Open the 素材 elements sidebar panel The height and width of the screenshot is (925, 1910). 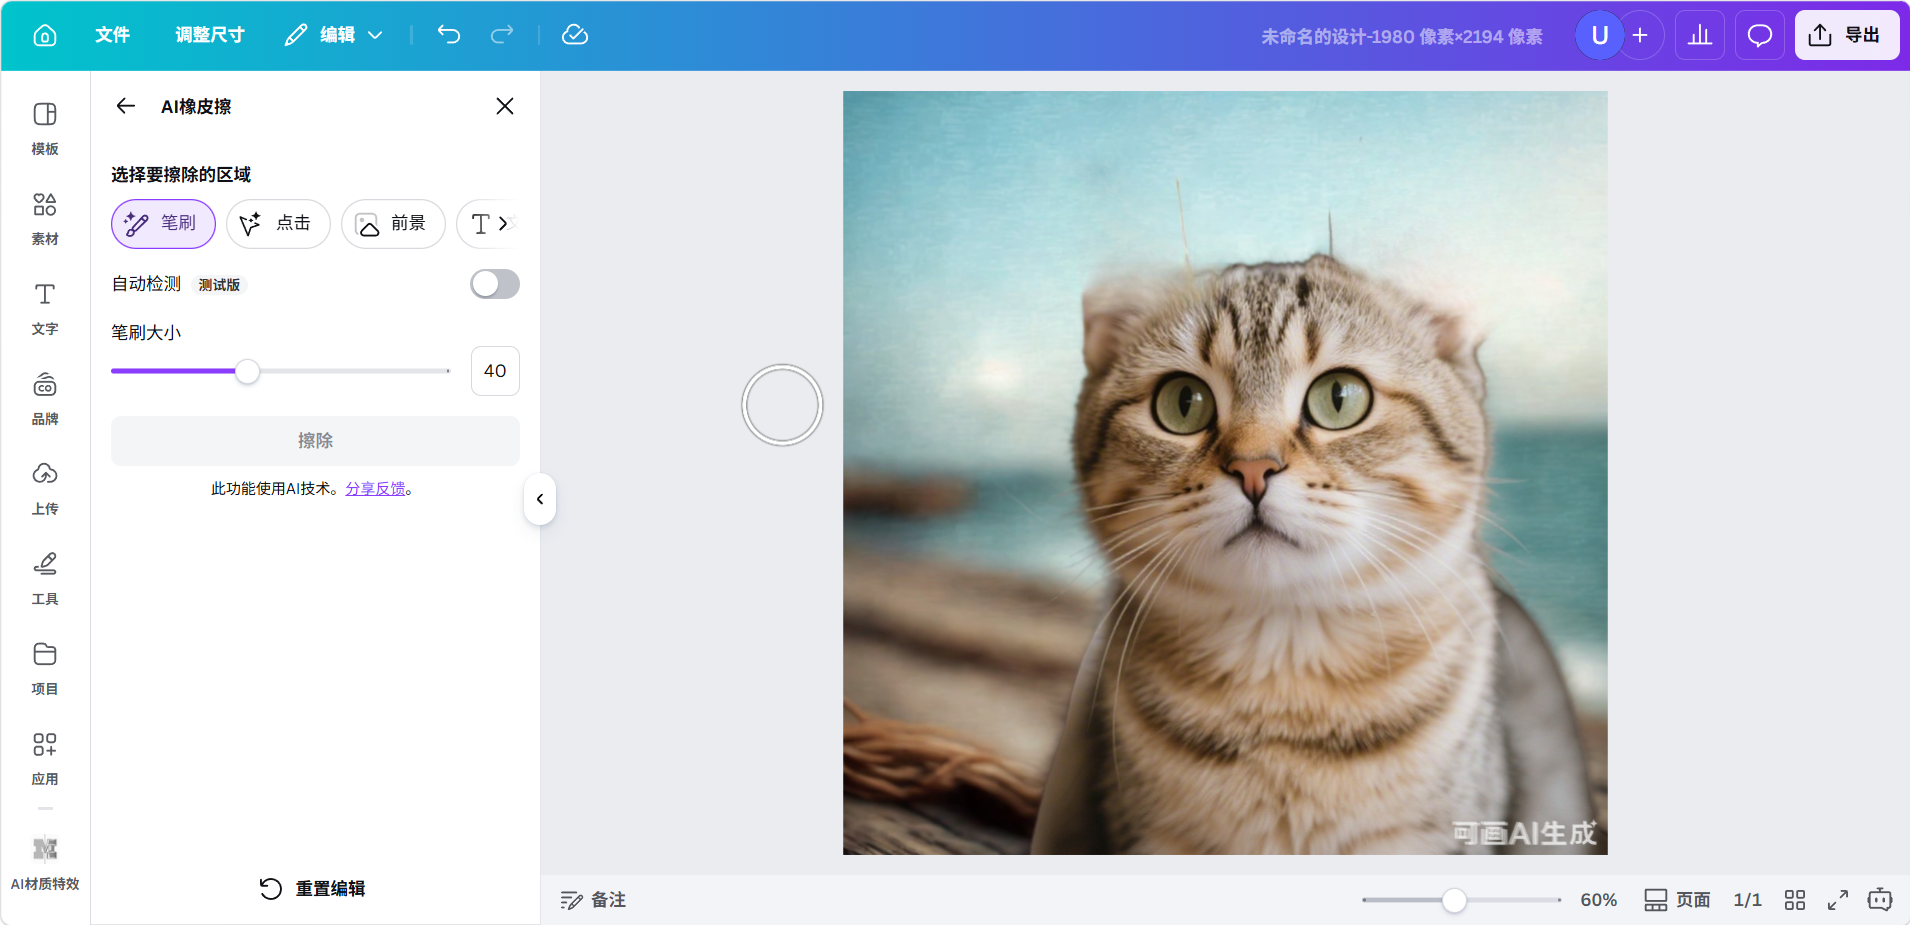[45, 218]
